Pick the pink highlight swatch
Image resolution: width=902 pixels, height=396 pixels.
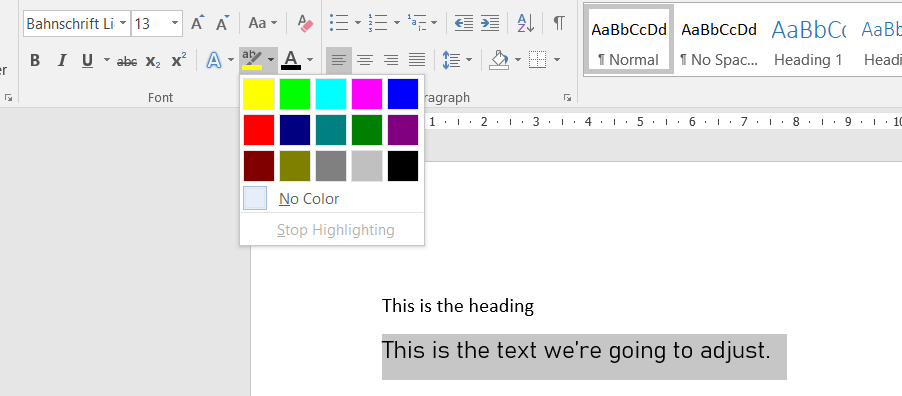(x=367, y=94)
